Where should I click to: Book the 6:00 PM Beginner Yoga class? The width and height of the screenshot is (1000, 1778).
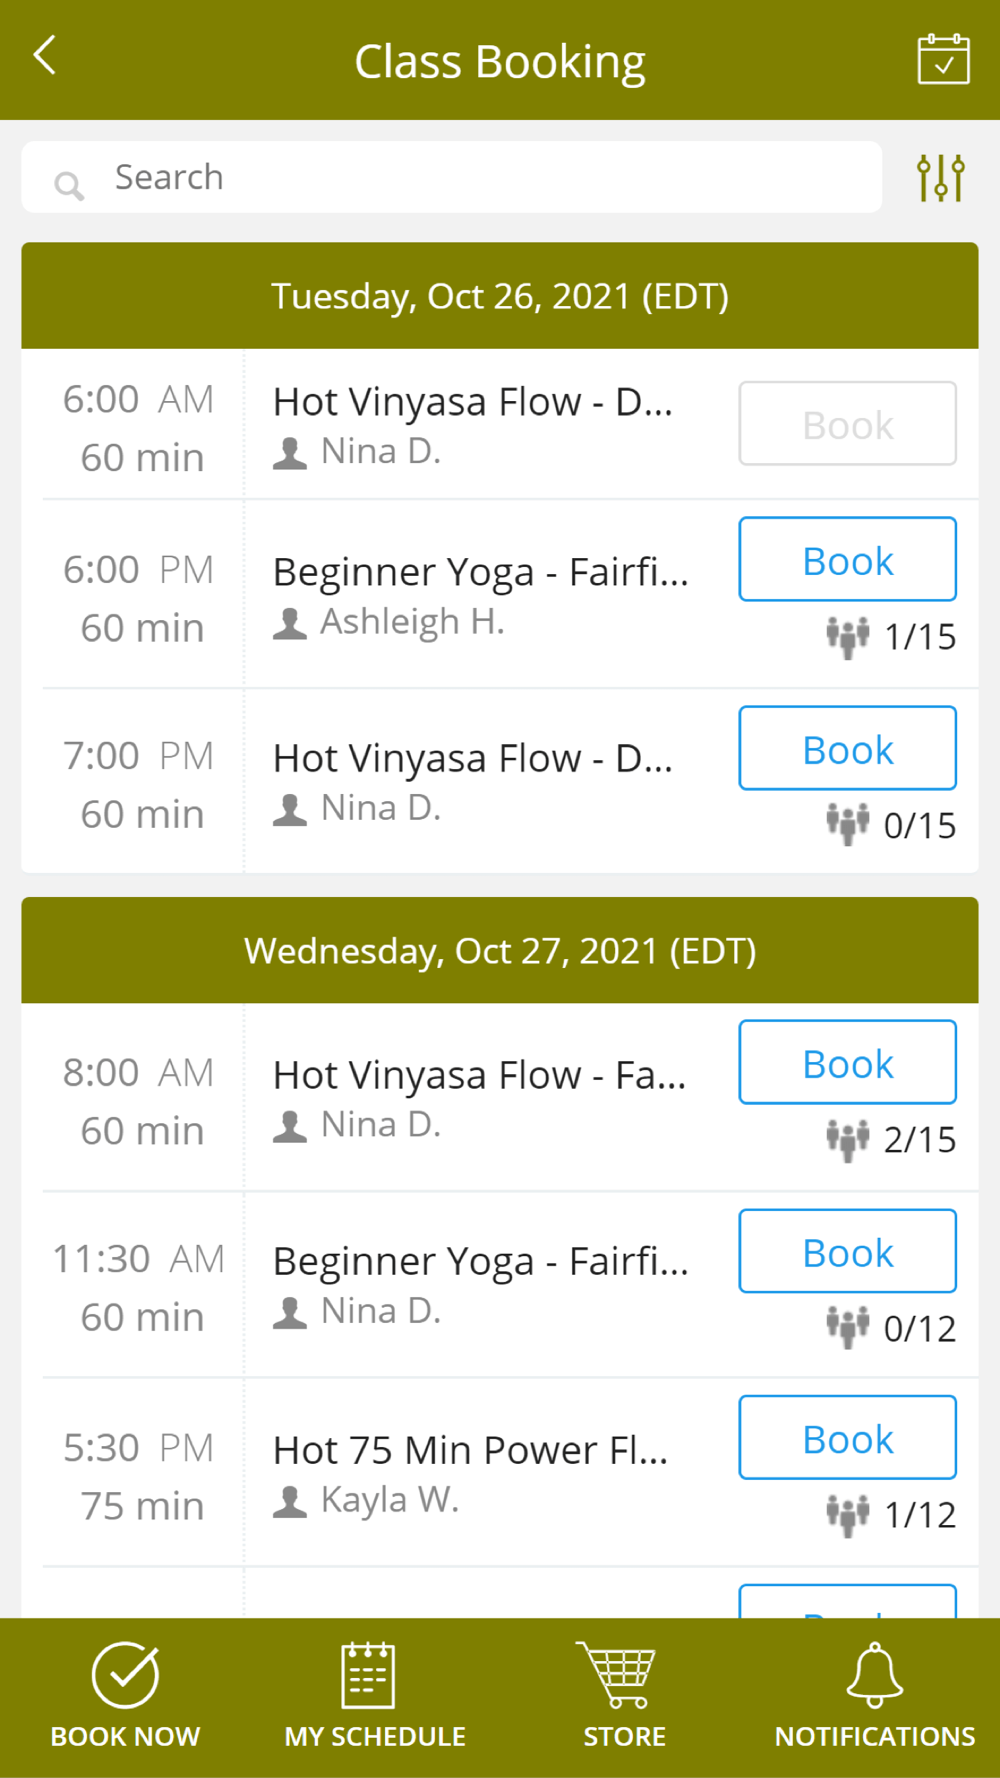pyautogui.click(x=847, y=560)
